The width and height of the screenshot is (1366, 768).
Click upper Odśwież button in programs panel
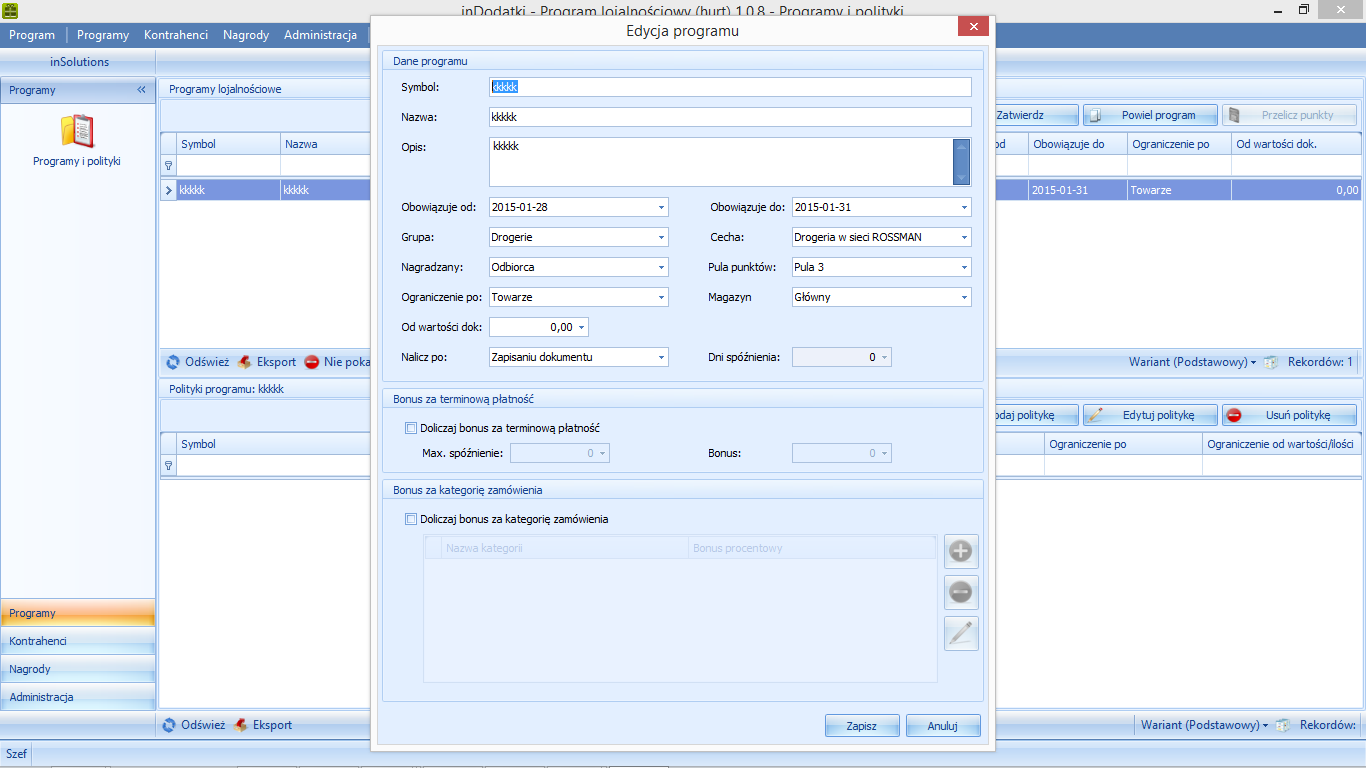pos(197,362)
